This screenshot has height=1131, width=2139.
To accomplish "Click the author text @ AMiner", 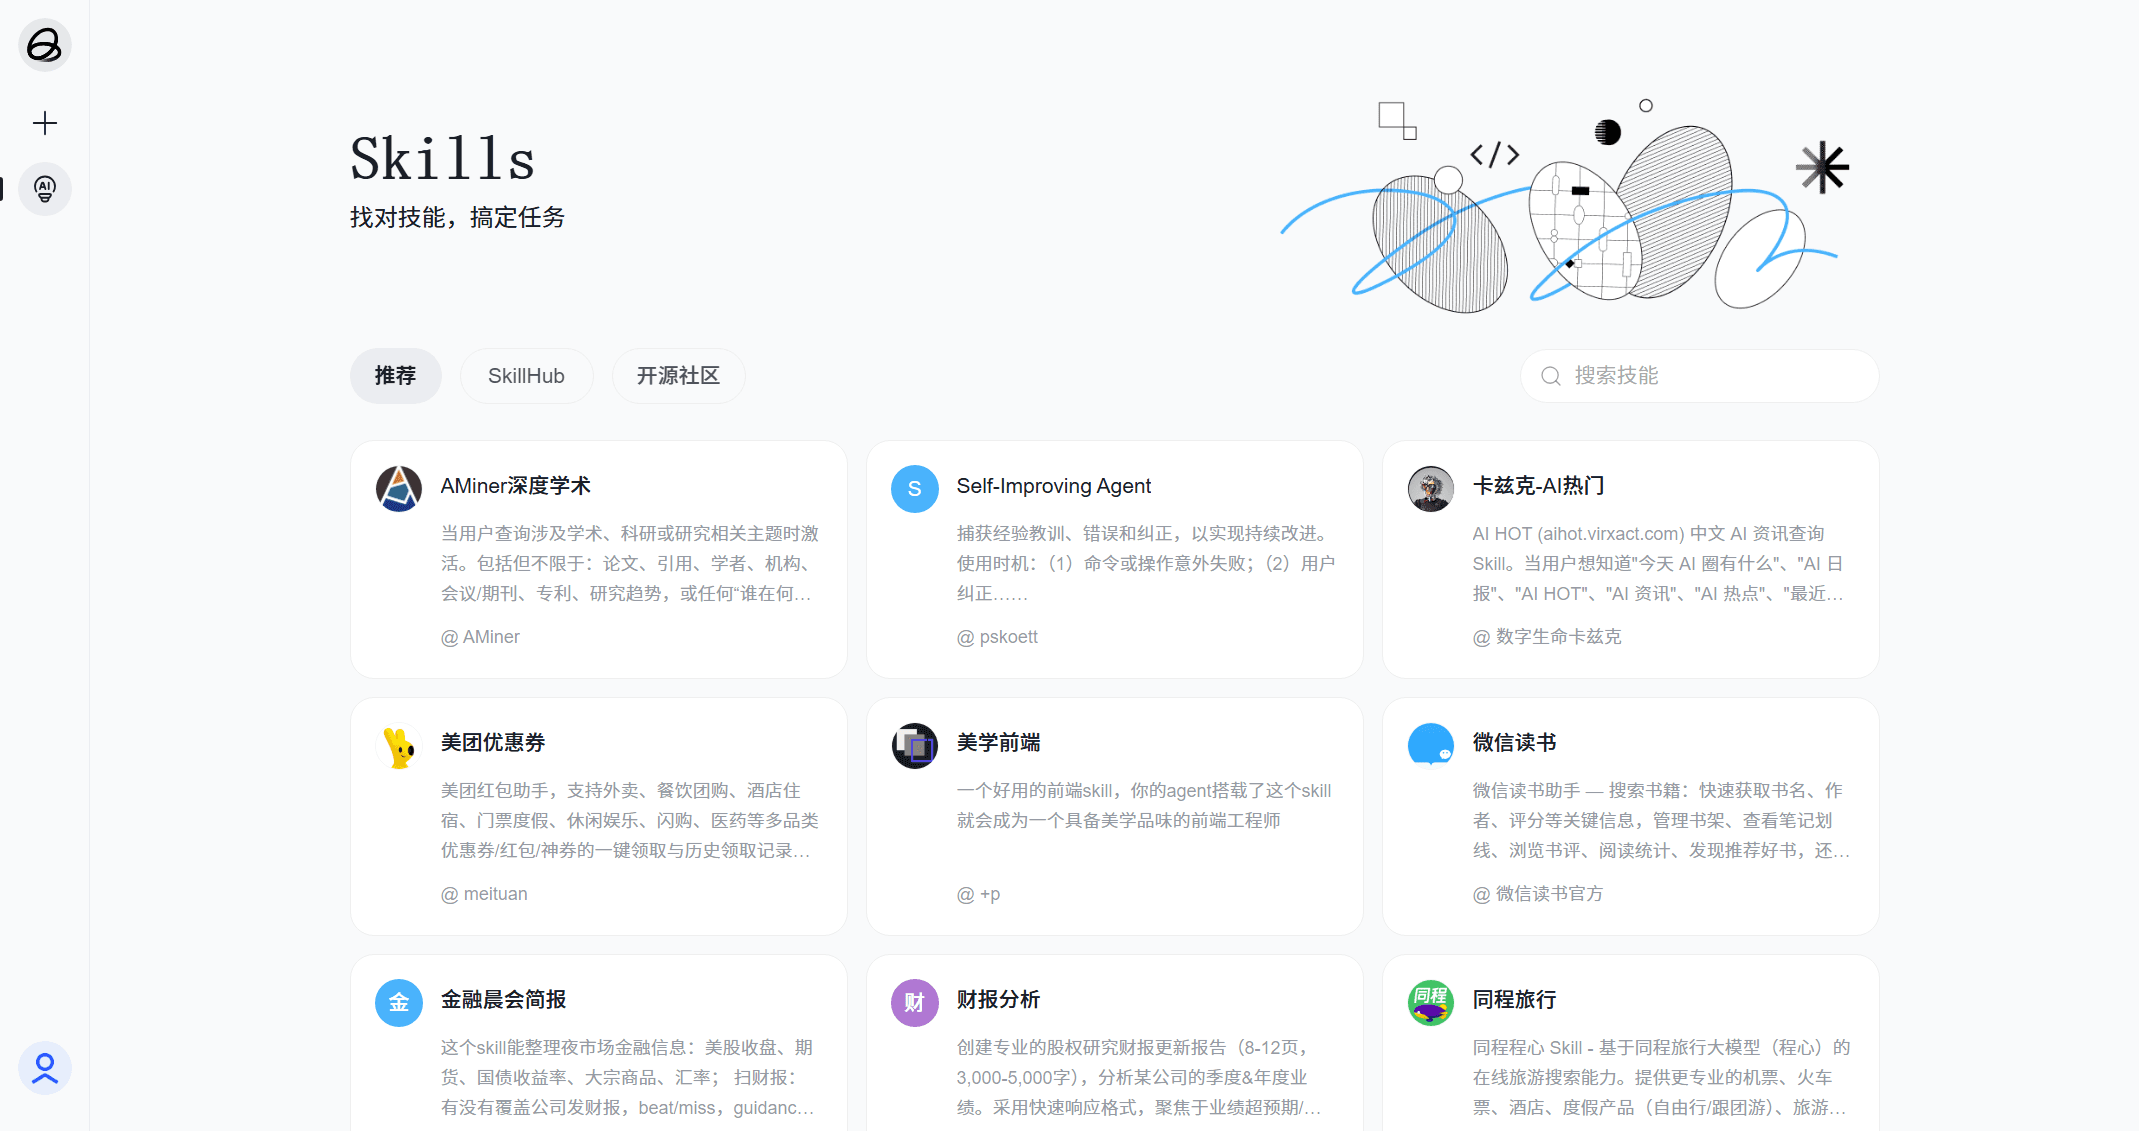I will (x=480, y=637).
